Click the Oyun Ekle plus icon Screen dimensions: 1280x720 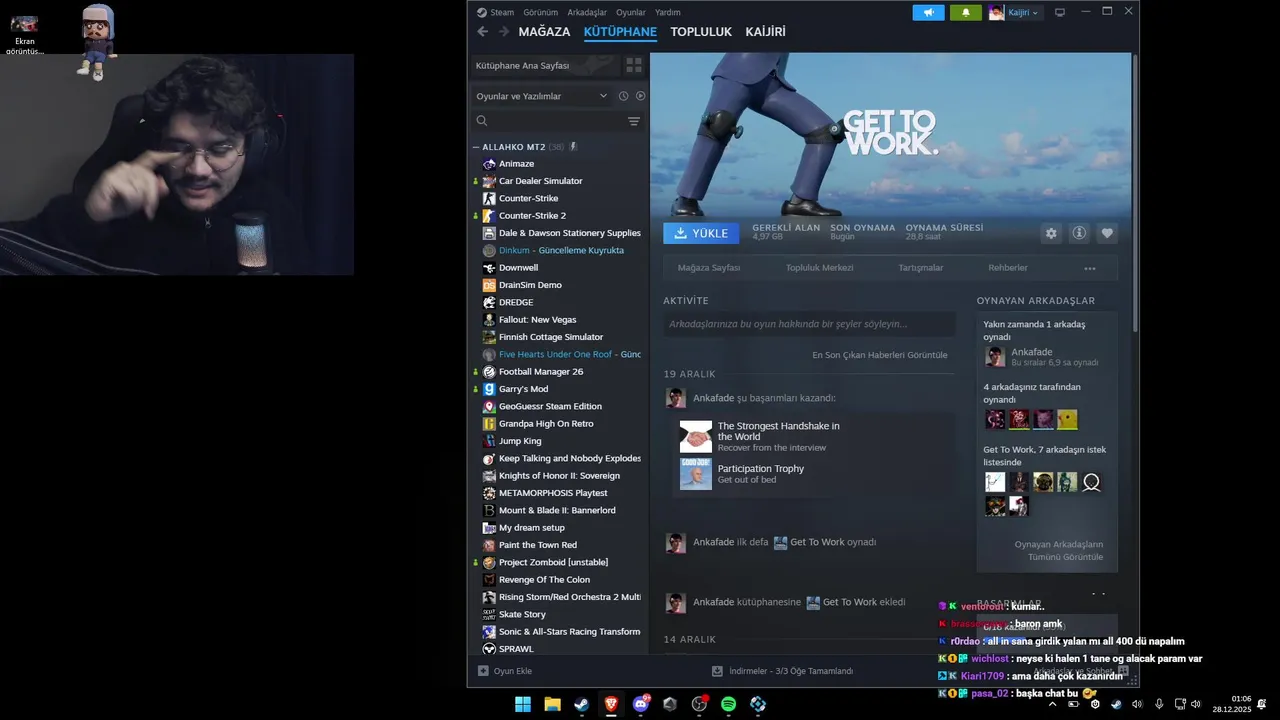(483, 671)
